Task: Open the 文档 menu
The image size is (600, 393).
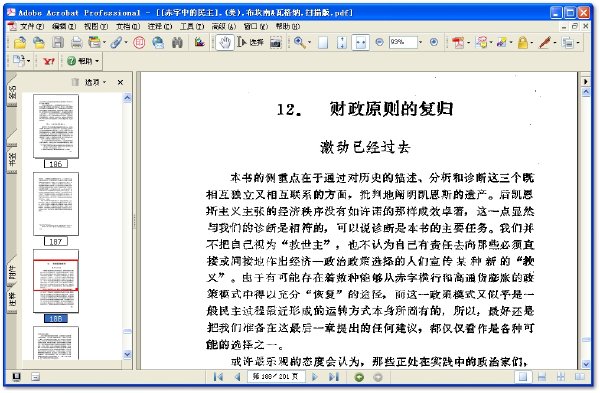Action: click(x=128, y=26)
